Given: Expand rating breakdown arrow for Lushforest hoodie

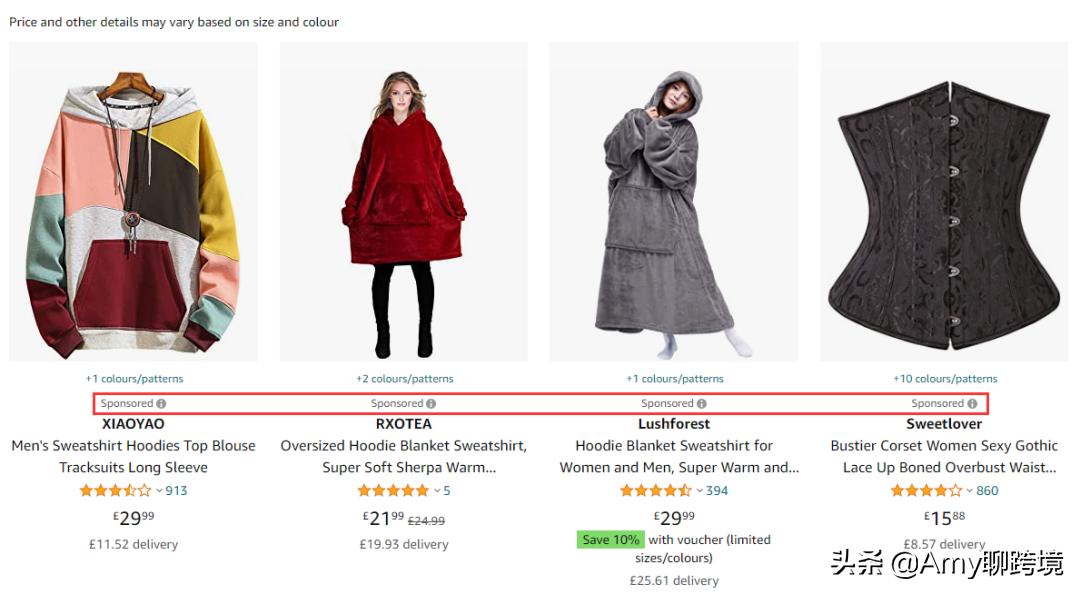Looking at the screenshot, I should 699,491.
